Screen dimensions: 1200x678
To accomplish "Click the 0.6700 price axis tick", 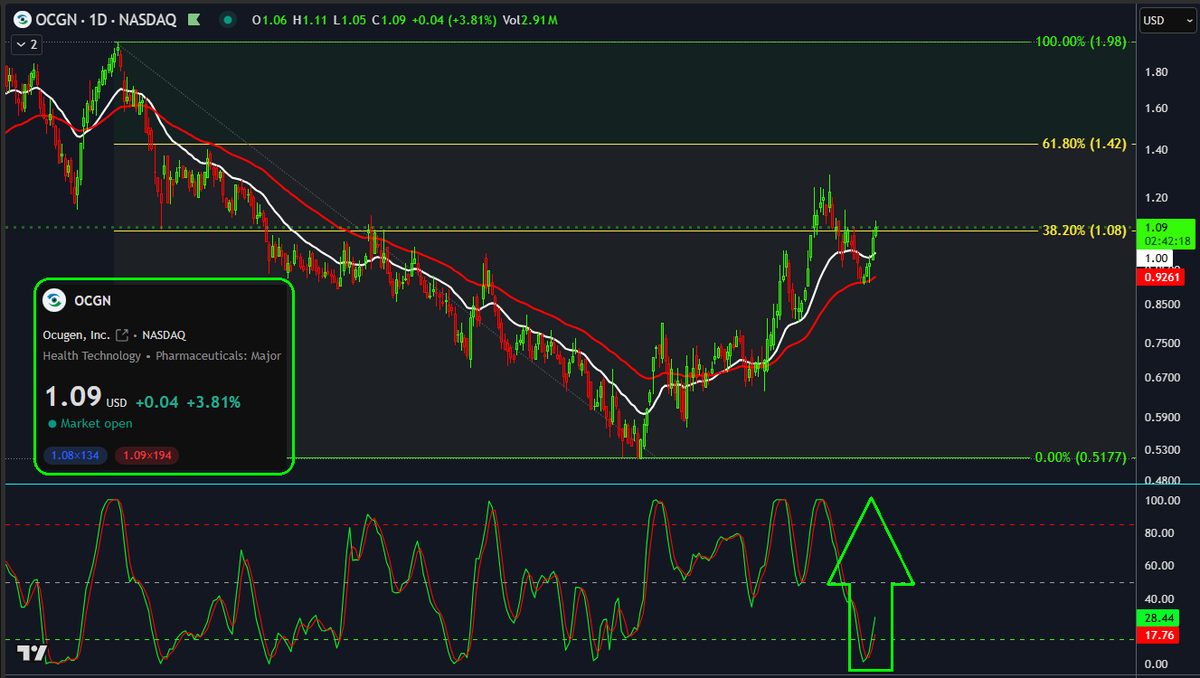I will [x=1162, y=378].
